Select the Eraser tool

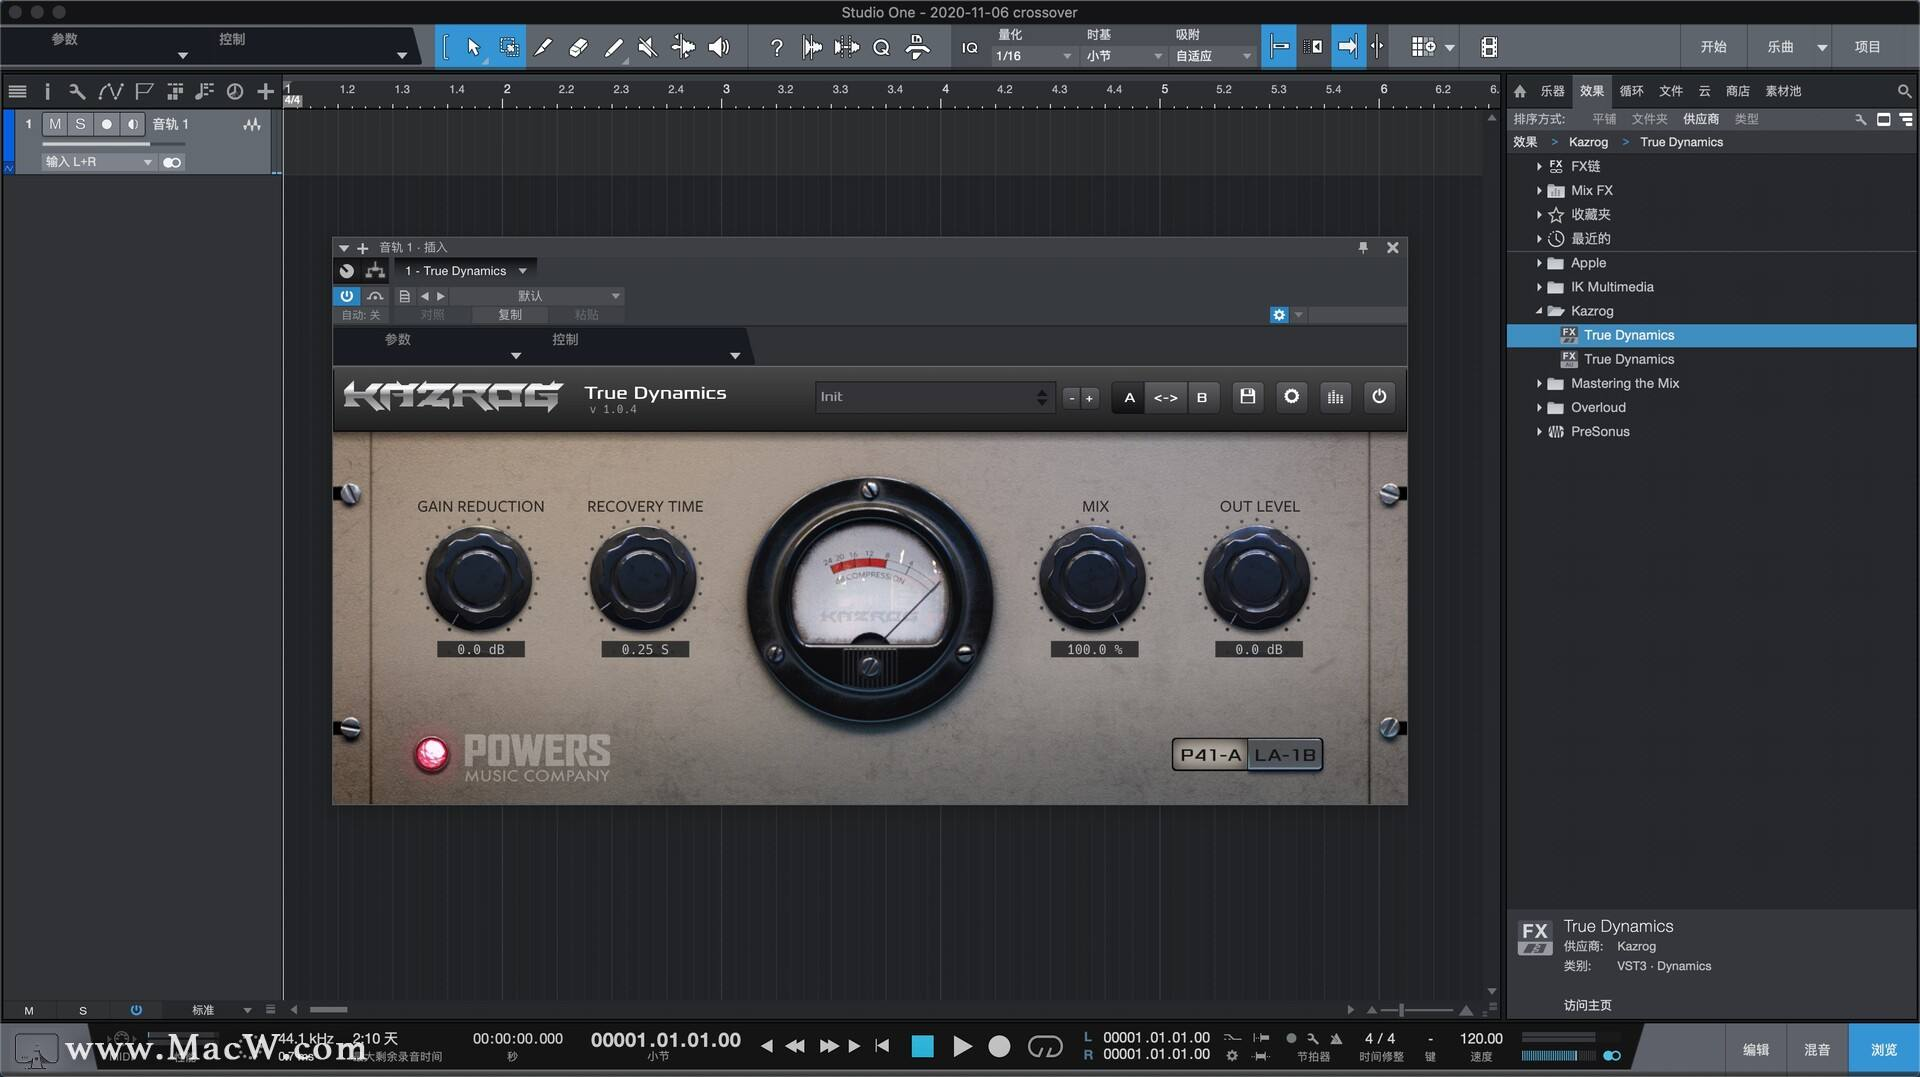click(578, 47)
